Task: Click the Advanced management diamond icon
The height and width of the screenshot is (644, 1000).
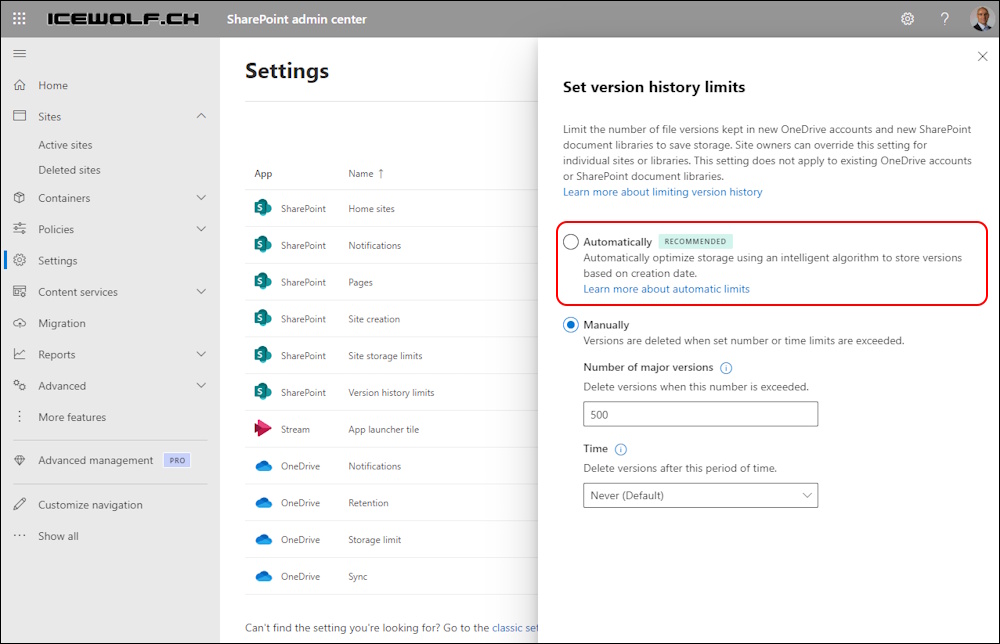Action: point(20,460)
